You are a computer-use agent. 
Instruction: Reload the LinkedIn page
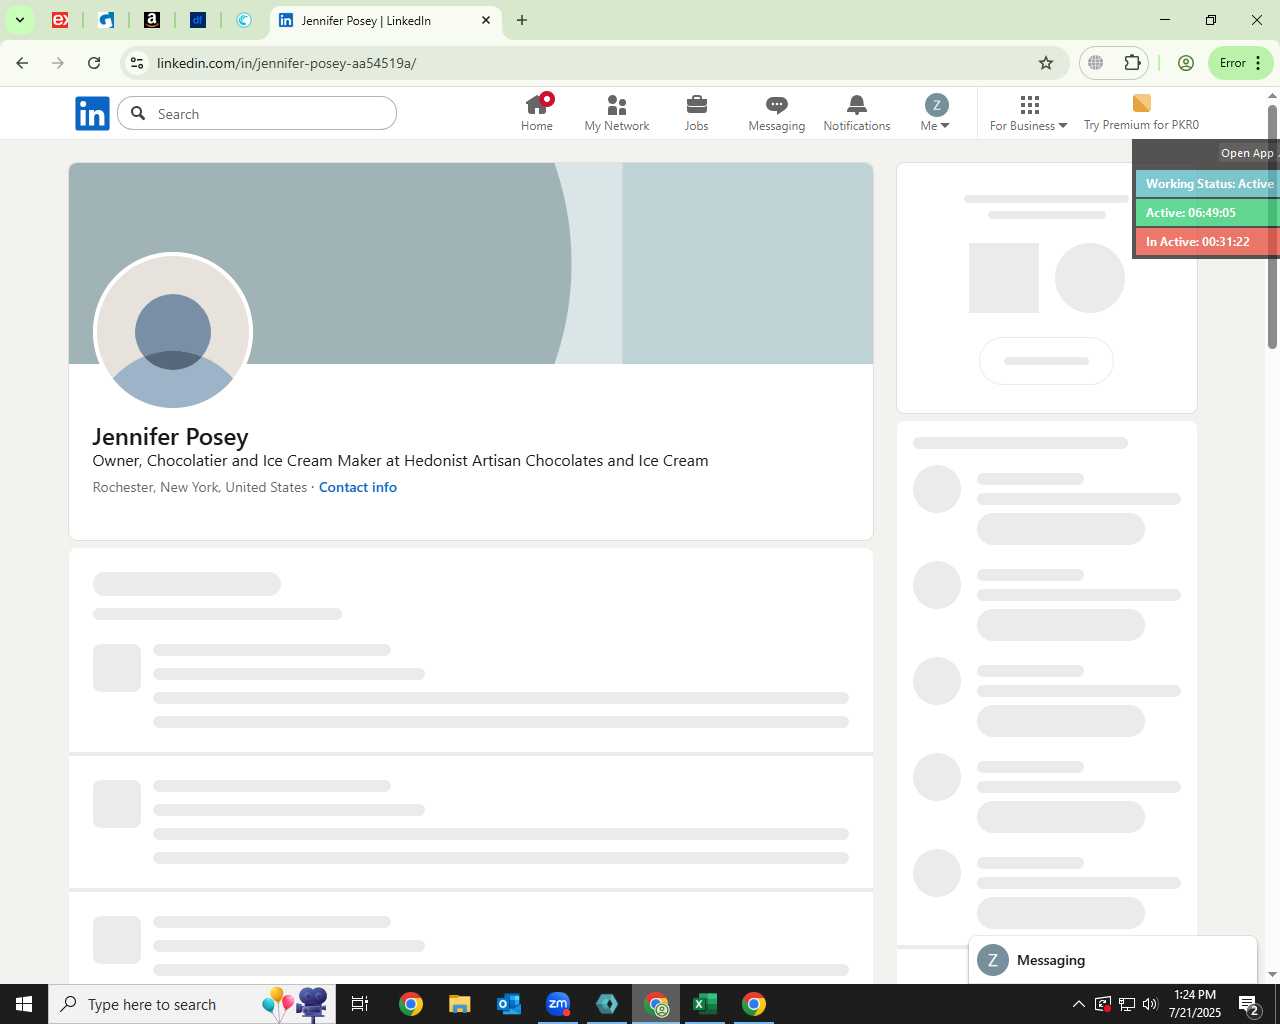pyautogui.click(x=94, y=63)
